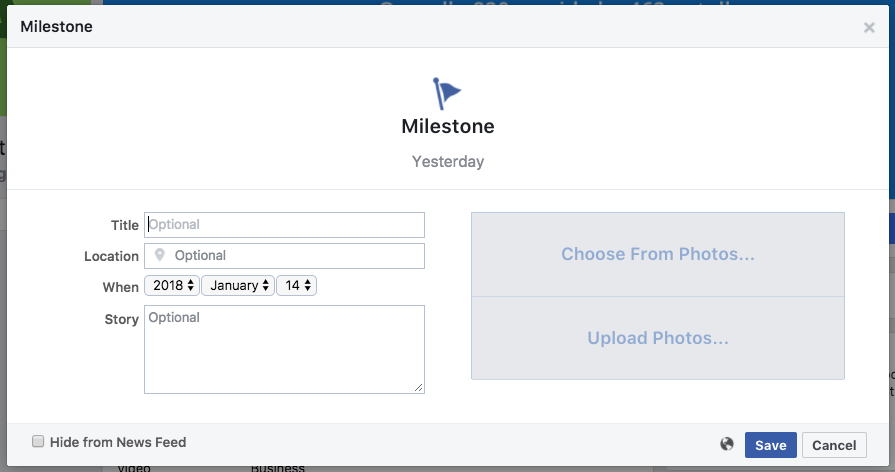Open the globe privacy audience selector
Image resolution: width=895 pixels, height=472 pixels.
727,444
